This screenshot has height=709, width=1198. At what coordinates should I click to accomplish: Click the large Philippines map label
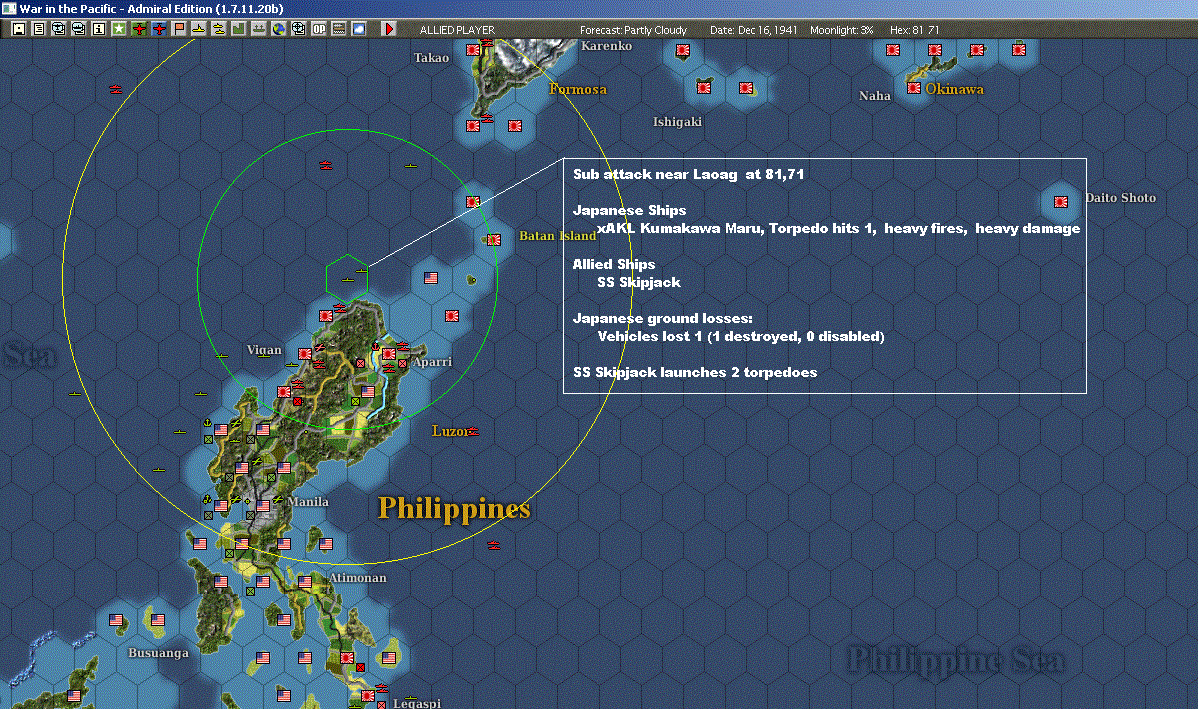coord(455,509)
